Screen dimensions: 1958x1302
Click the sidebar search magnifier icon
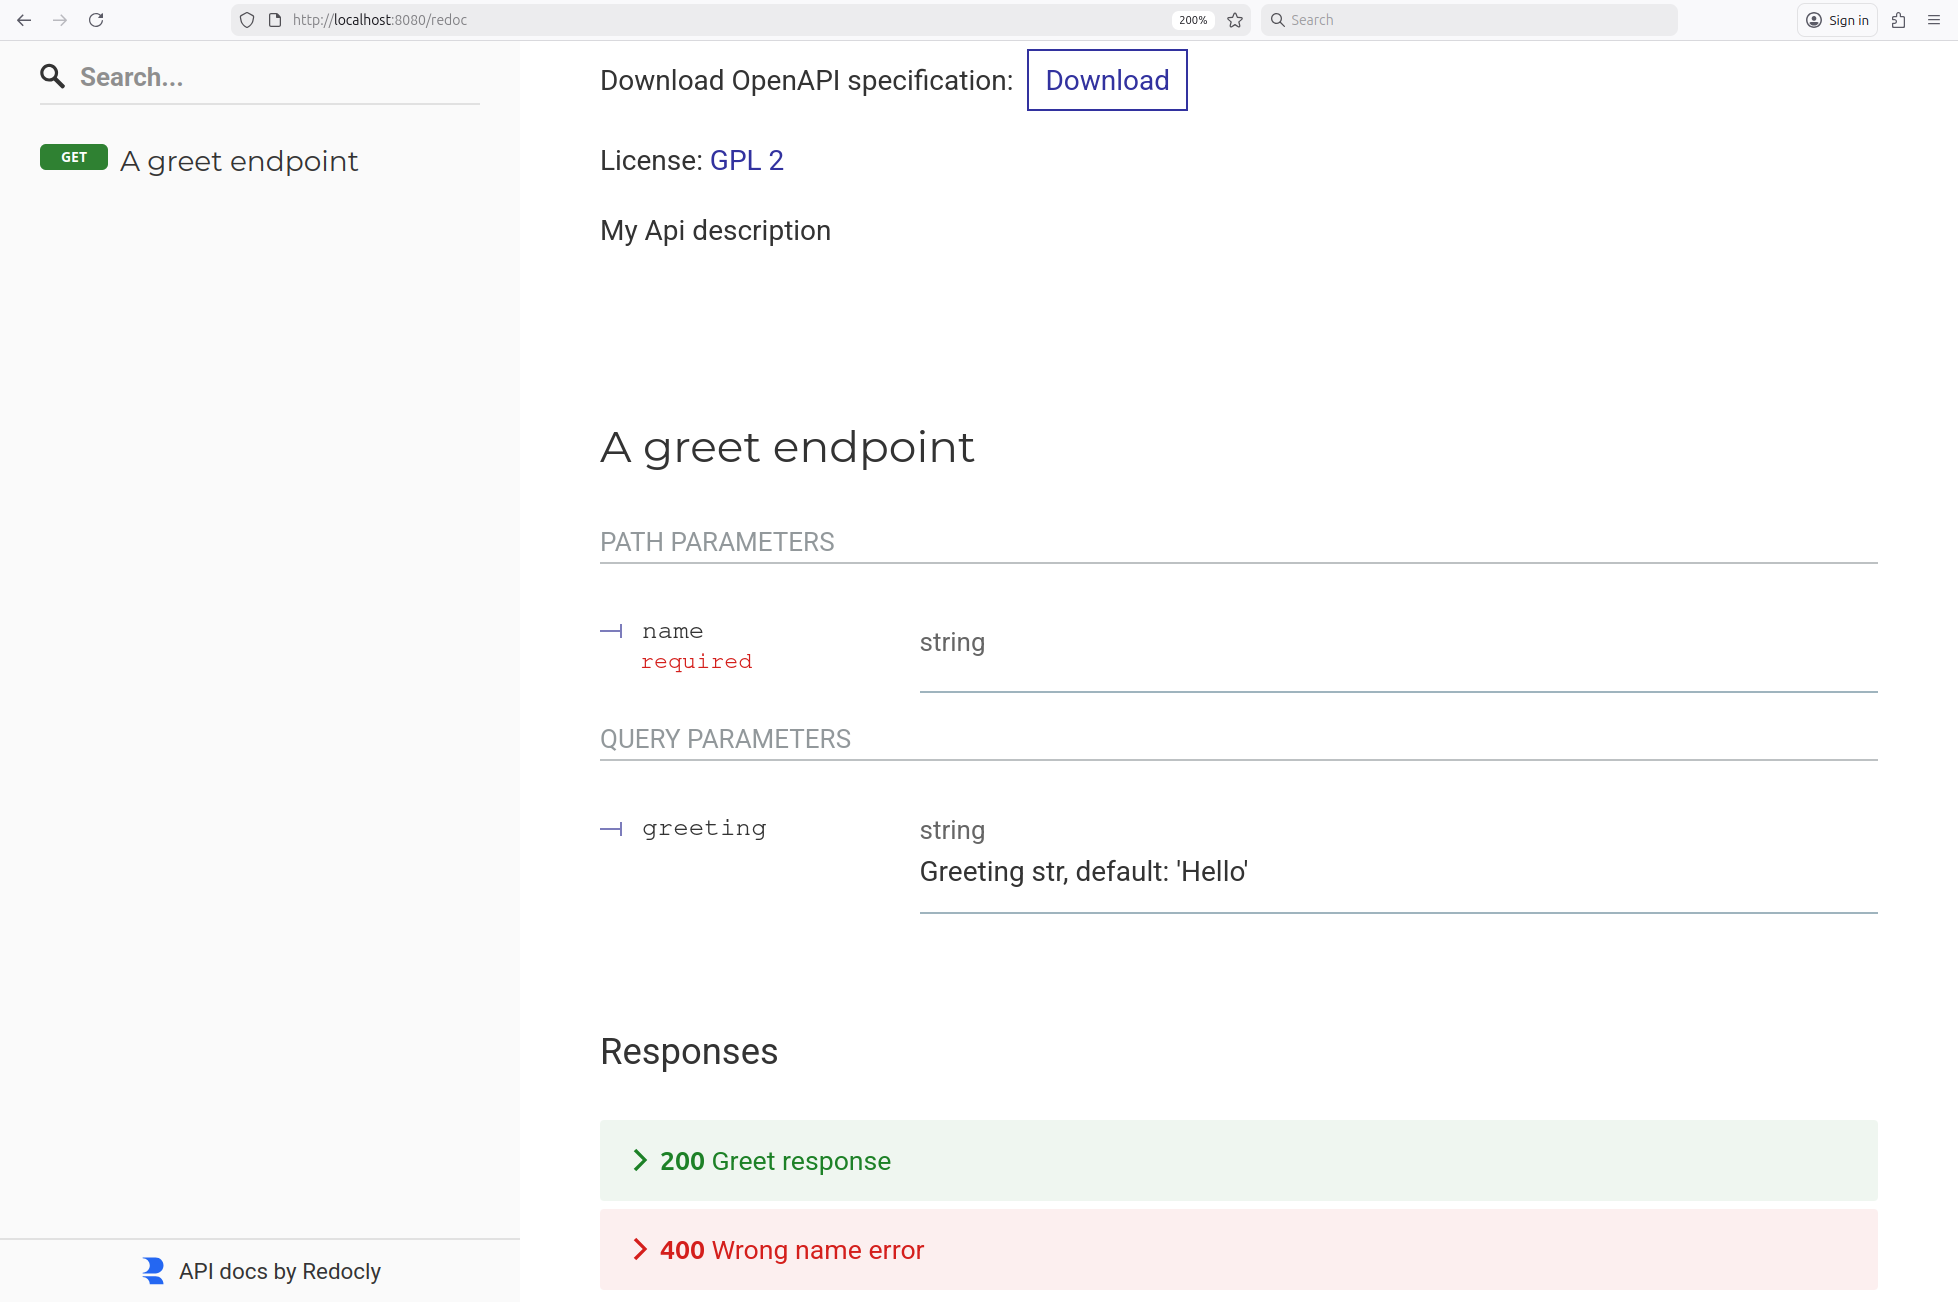coord(52,77)
